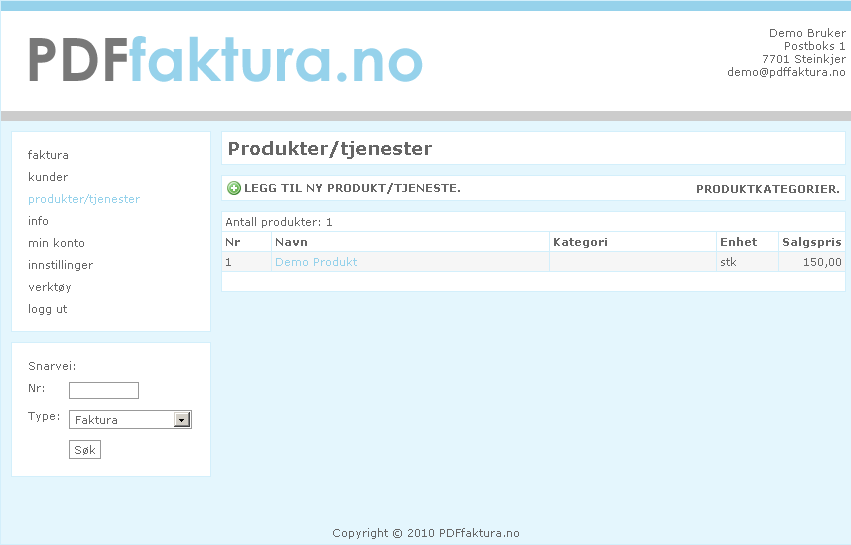Click the green plus add-product icon
The image size is (851, 545).
tap(233, 188)
